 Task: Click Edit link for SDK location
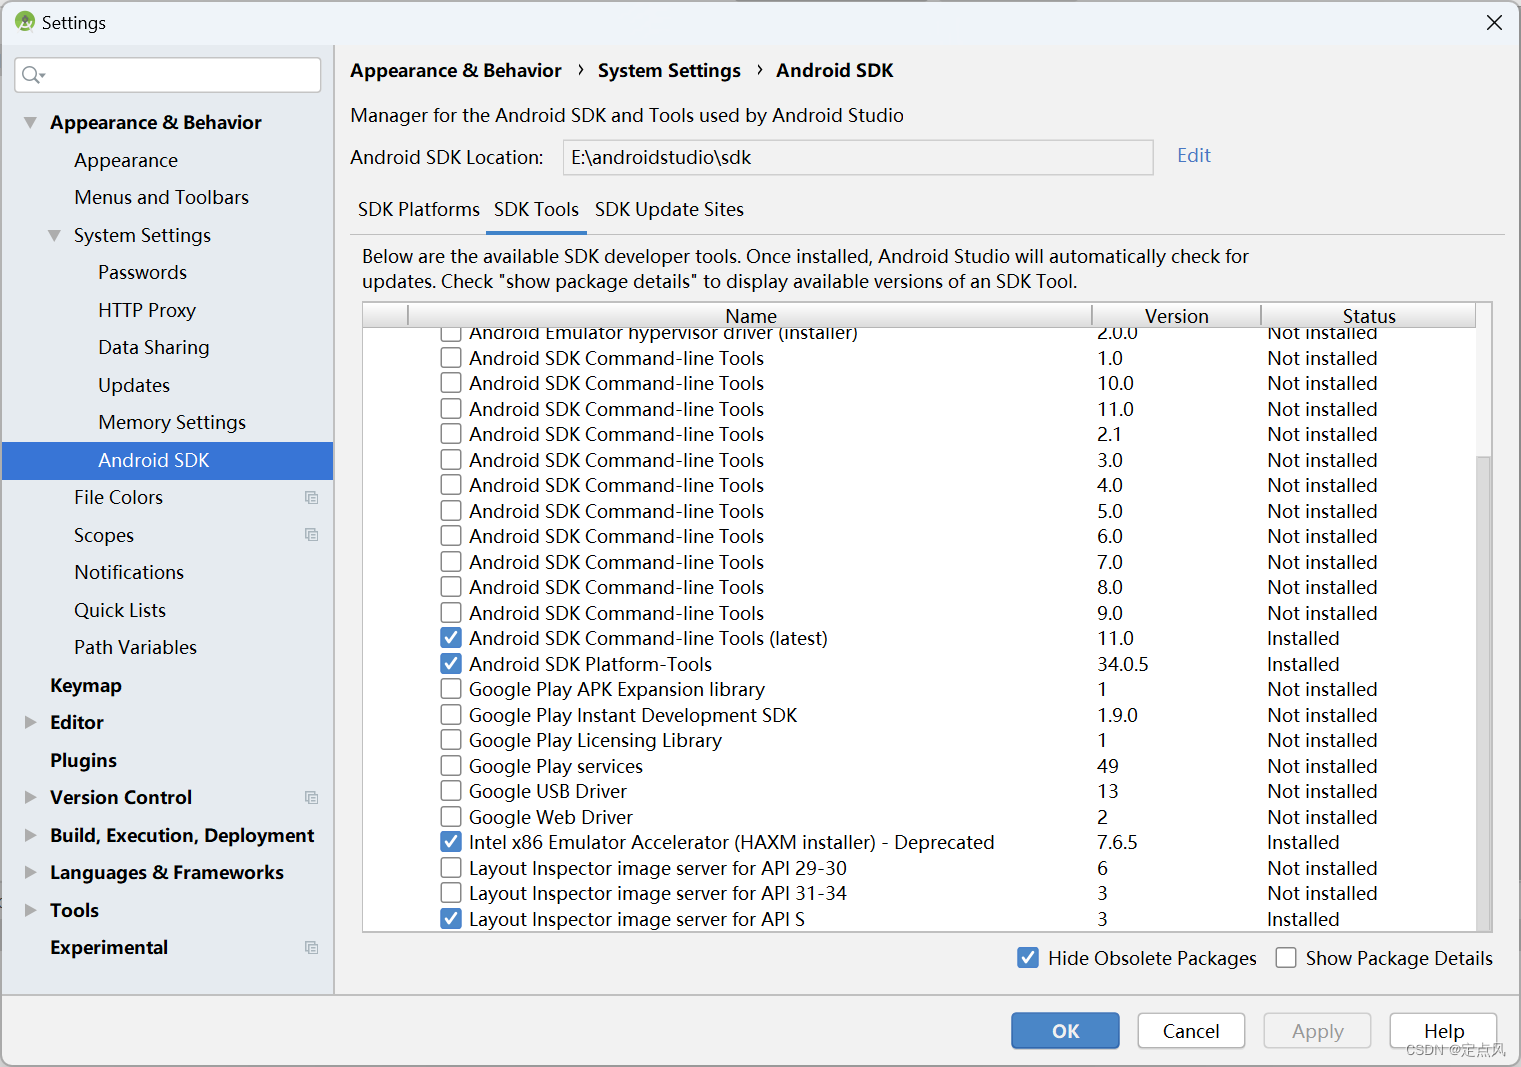pyautogui.click(x=1193, y=155)
